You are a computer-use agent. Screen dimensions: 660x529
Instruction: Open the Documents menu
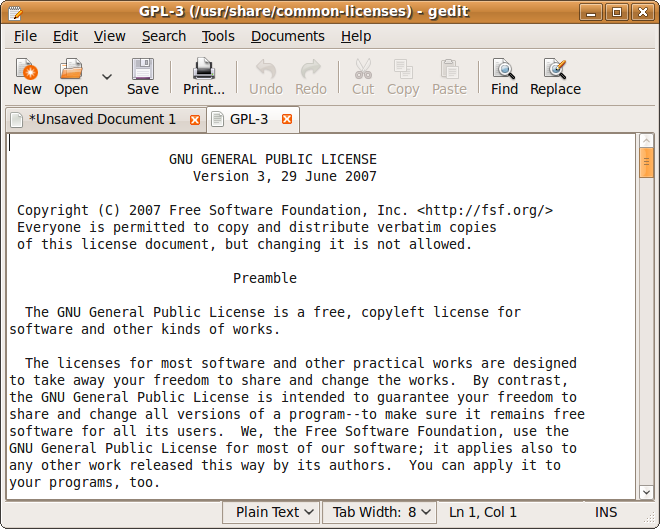tap(288, 36)
